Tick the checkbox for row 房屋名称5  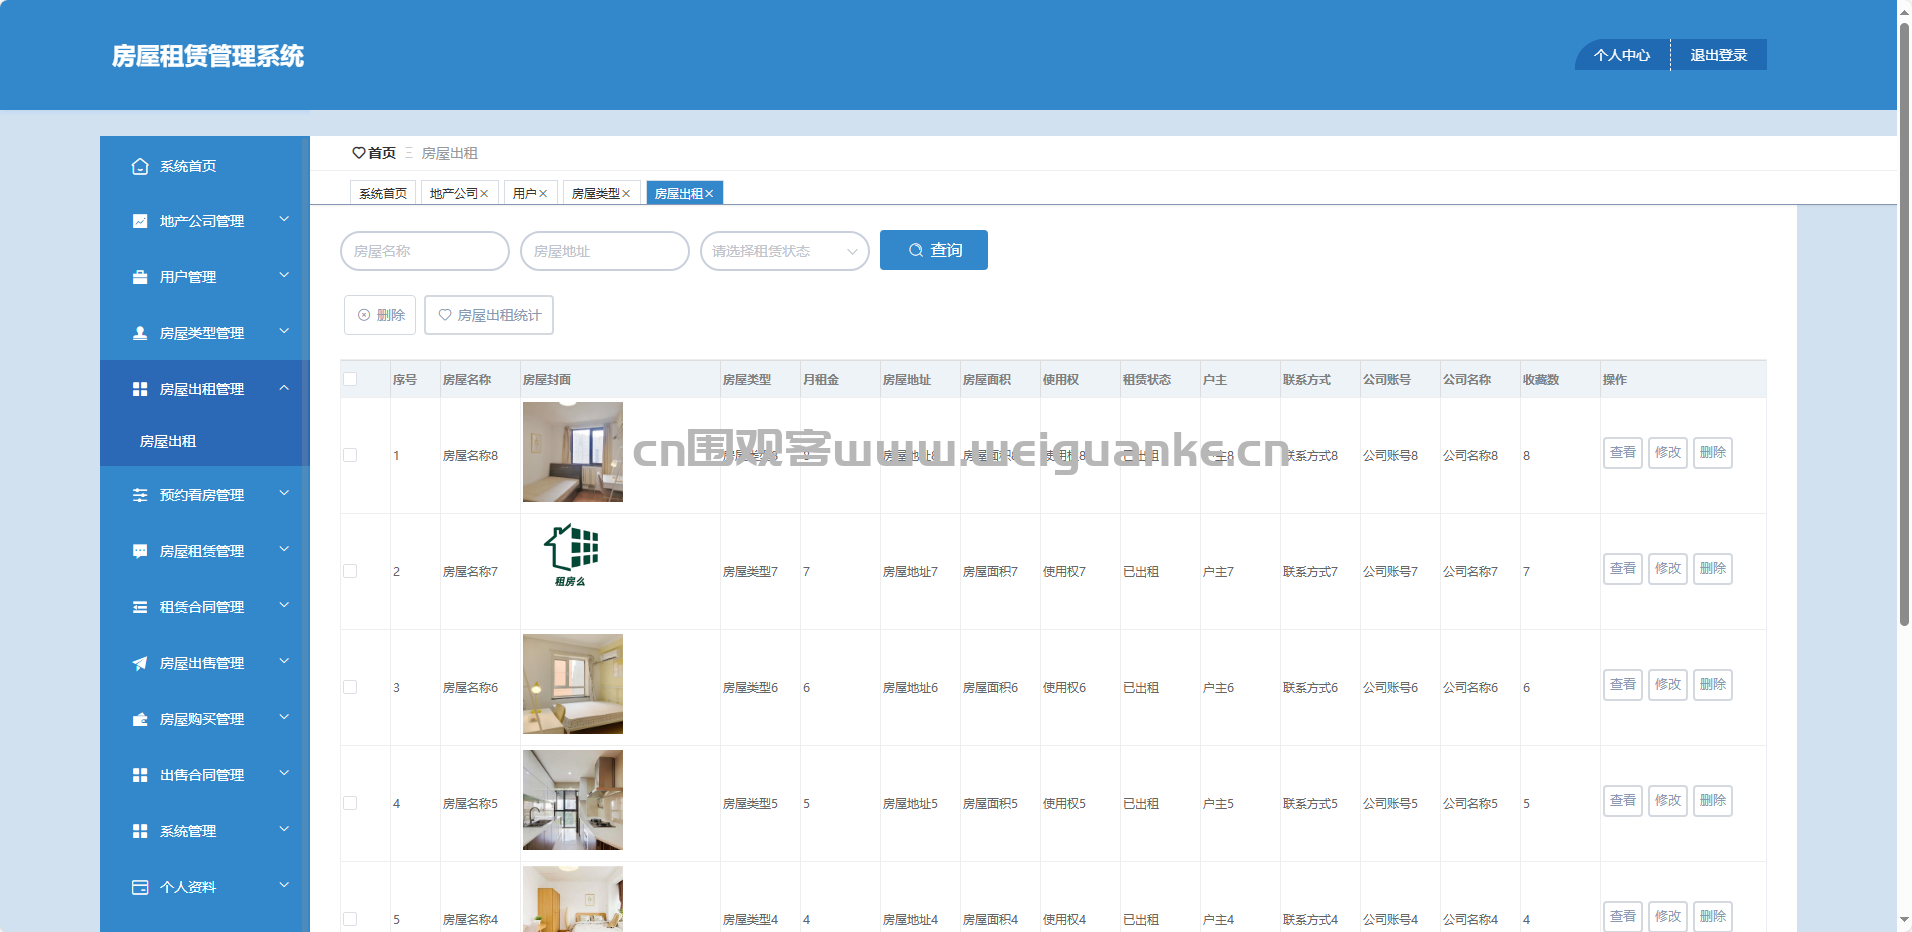[x=350, y=803]
